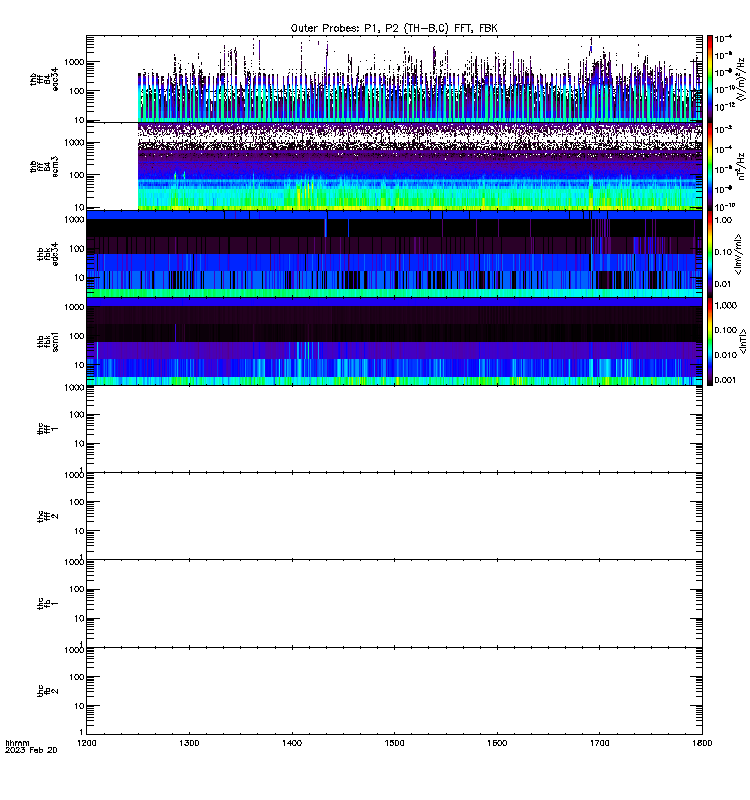Click the 100 y-axis tick of thc fb 1
The width and height of the screenshot is (750, 800).
click(77, 589)
